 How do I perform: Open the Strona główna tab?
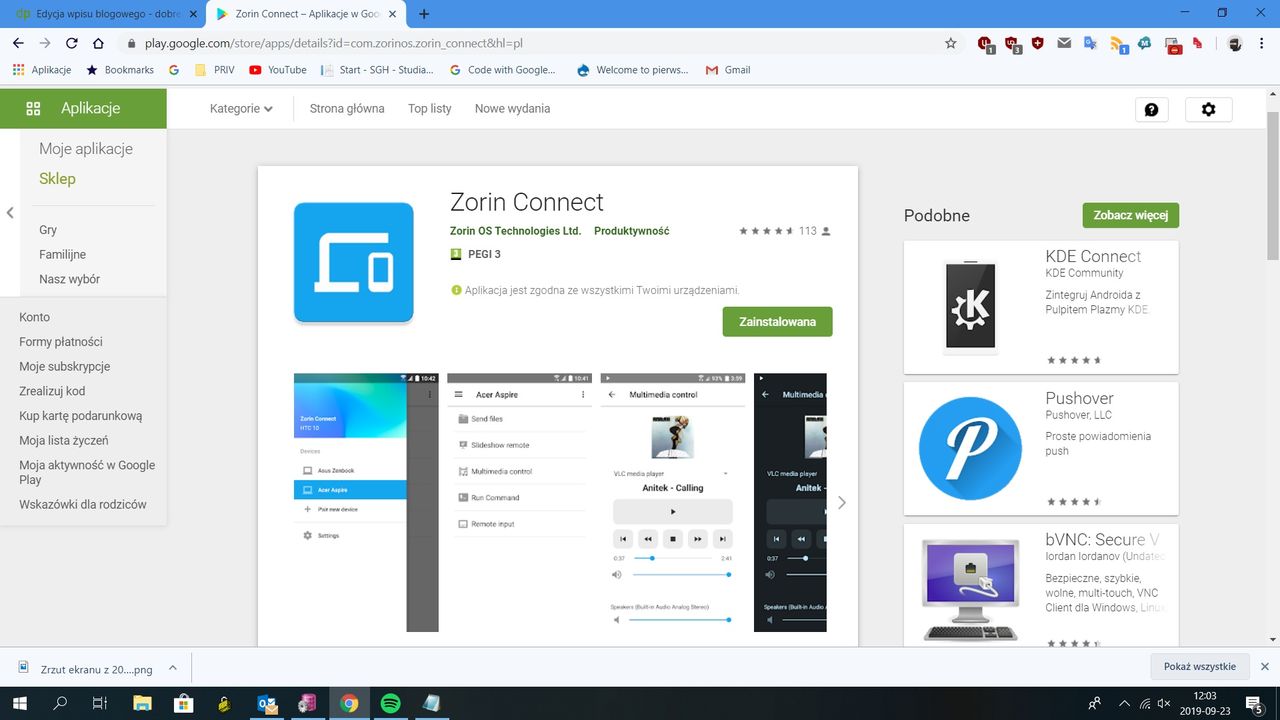point(347,109)
